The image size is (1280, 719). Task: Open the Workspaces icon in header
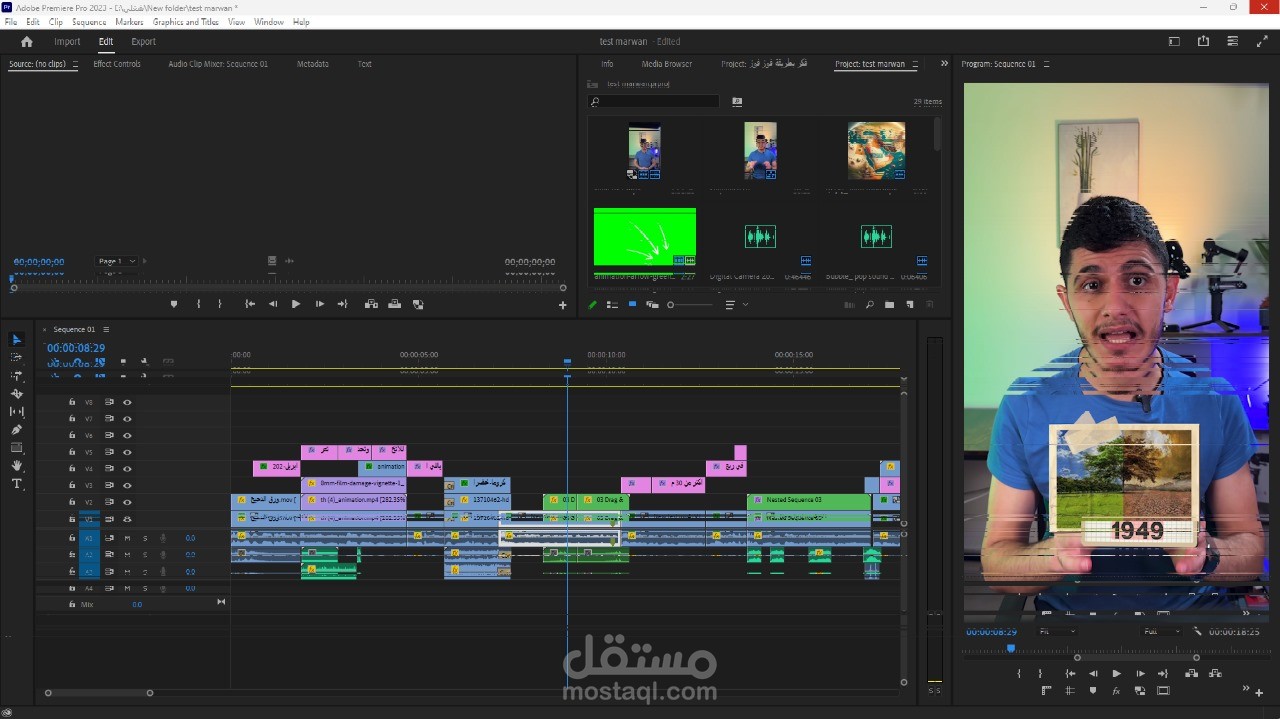pyautogui.click(x=1174, y=42)
